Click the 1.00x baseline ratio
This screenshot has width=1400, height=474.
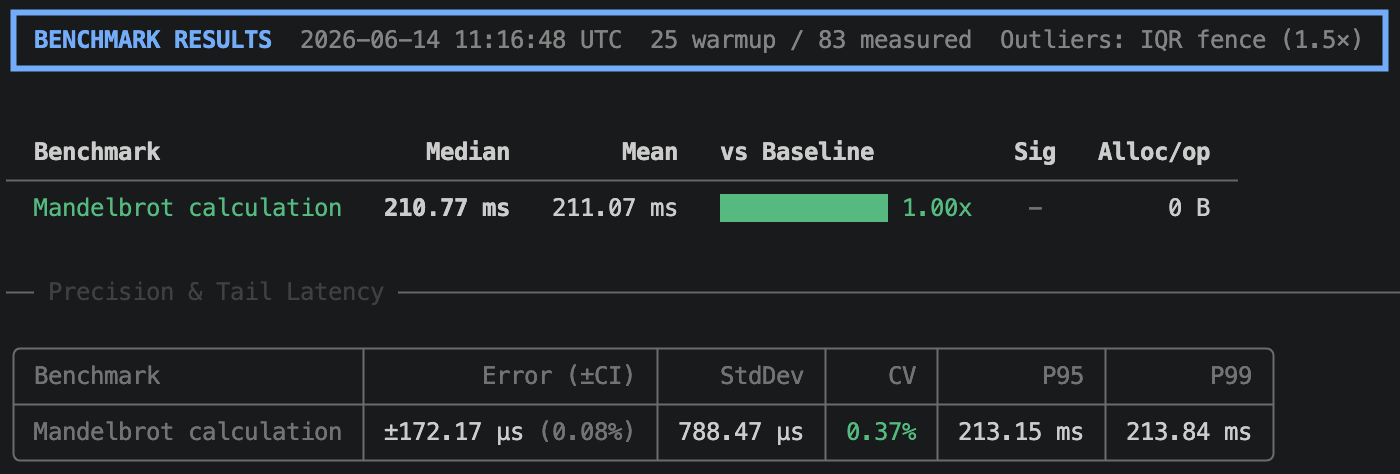coord(937,208)
